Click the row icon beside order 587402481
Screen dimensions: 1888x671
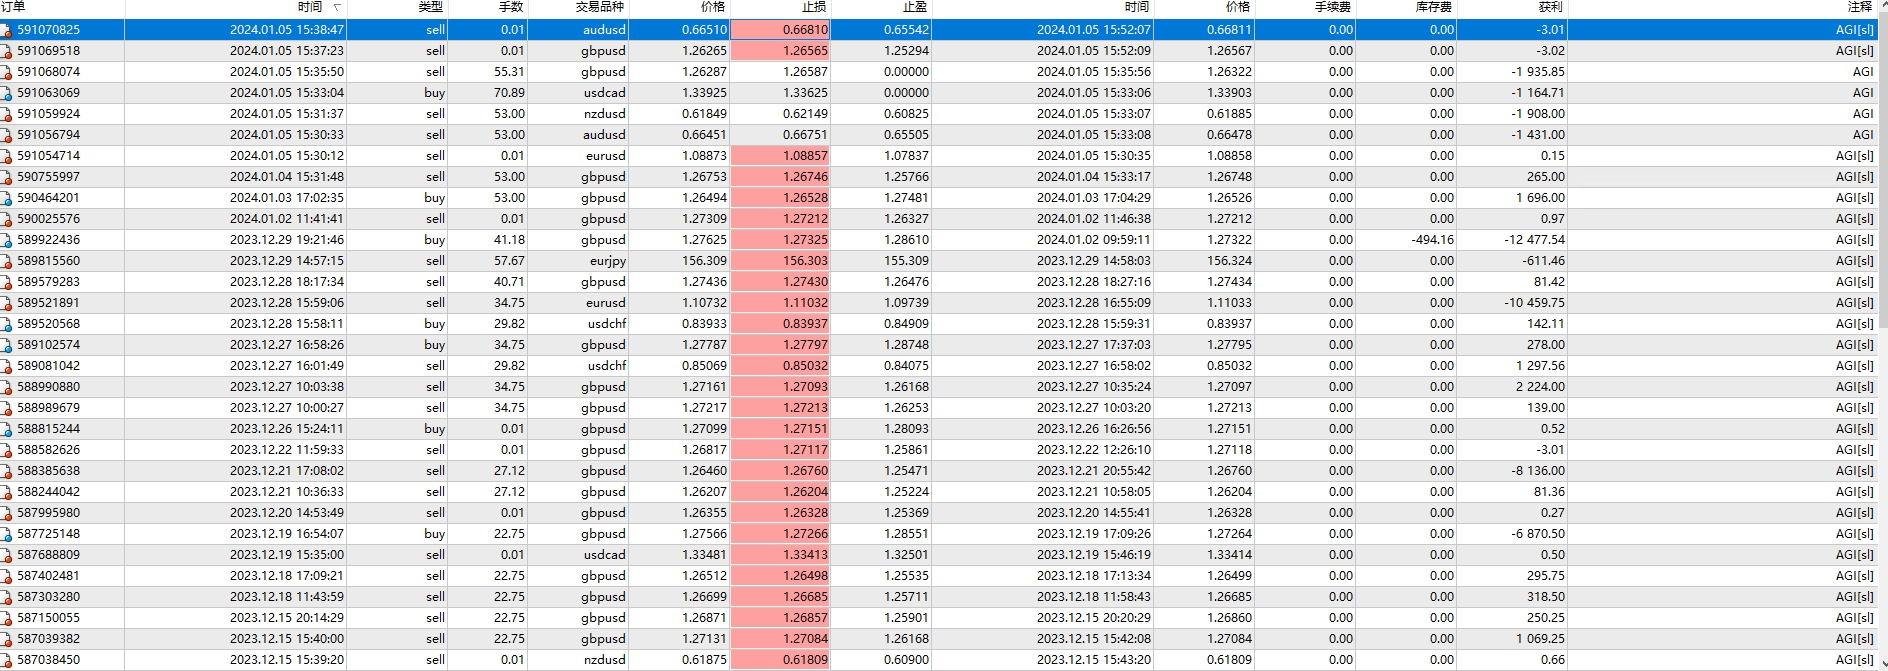pos(7,576)
